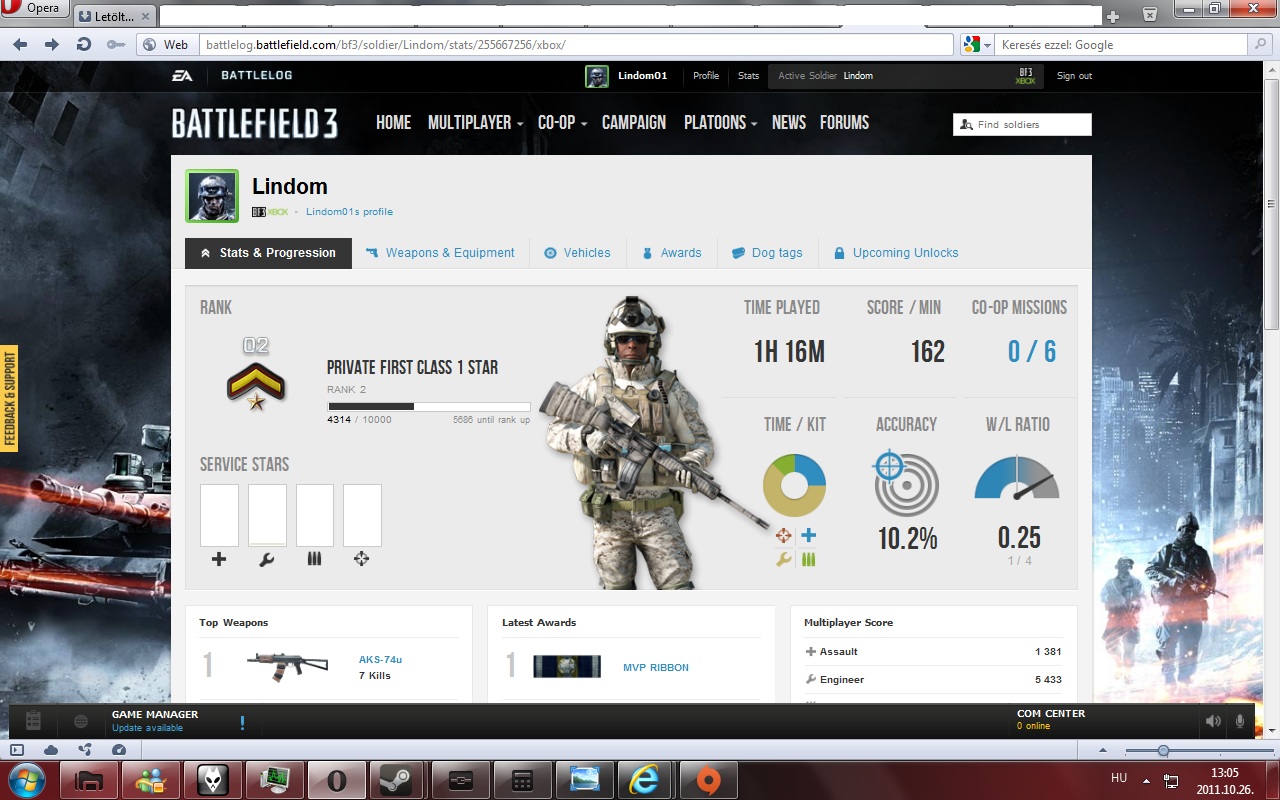This screenshot has width=1280, height=800.
Task: Click the Game Manager update exclamation icon
Action: (x=242, y=722)
